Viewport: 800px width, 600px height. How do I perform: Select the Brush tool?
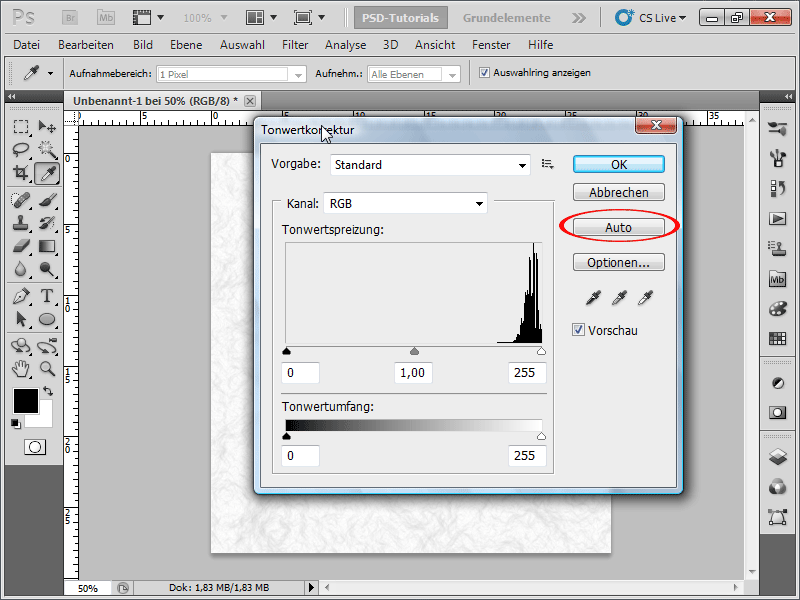(47, 200)
